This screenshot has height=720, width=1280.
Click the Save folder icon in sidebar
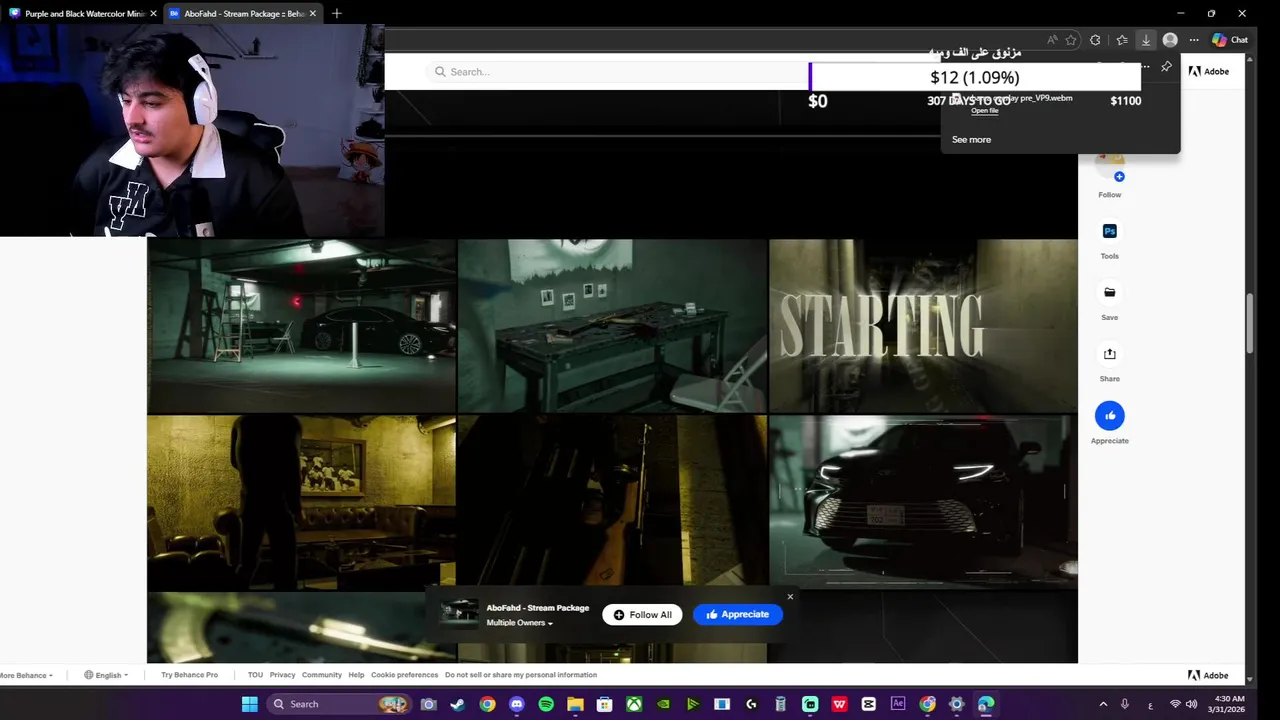point(1109,292)
